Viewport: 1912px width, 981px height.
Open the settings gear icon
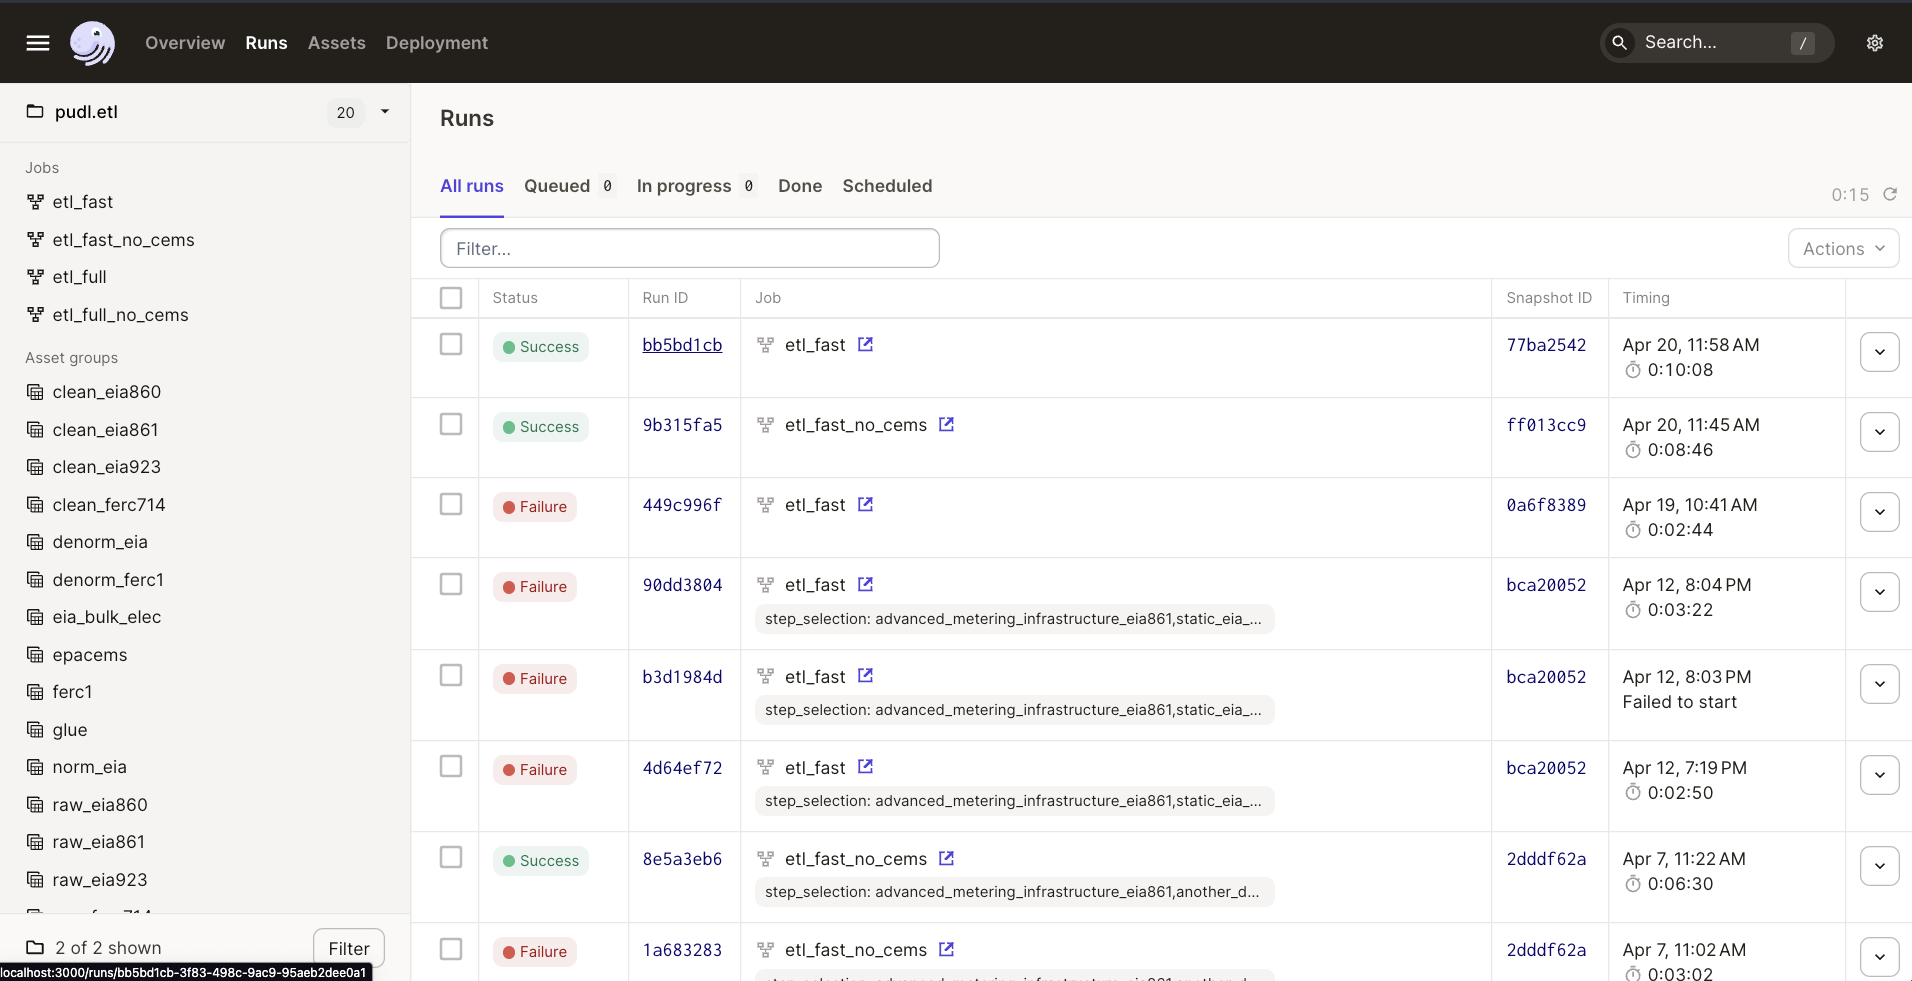coord(1875,43)
